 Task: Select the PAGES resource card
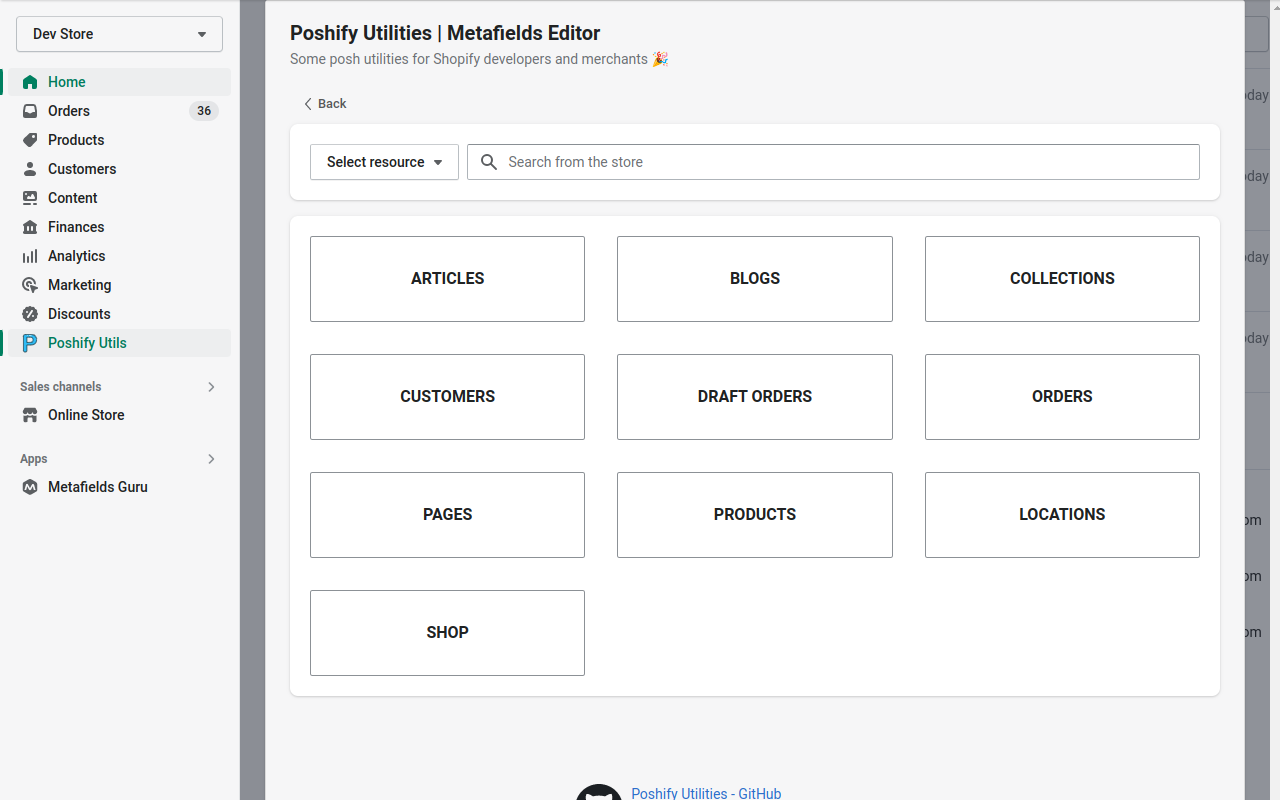point(447,515)
